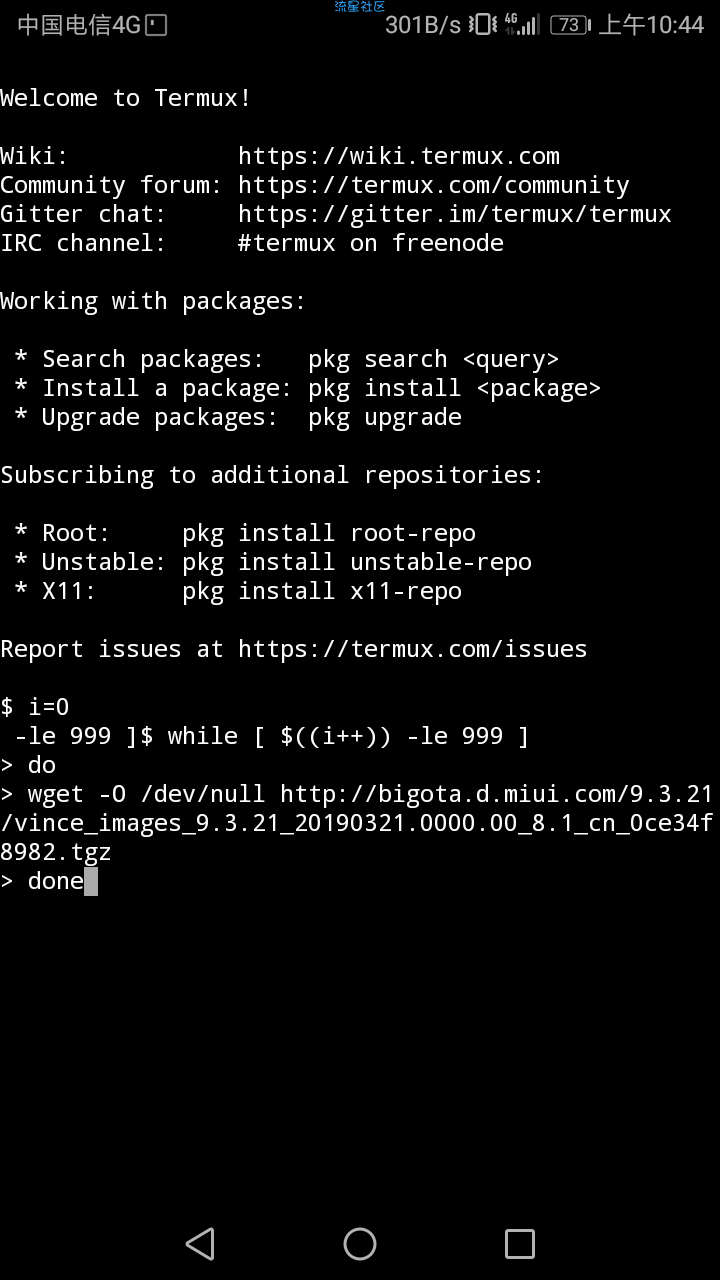
Task: Tap the 'Welcome to Termux!' heading
Action: click(x=126, y=98)
